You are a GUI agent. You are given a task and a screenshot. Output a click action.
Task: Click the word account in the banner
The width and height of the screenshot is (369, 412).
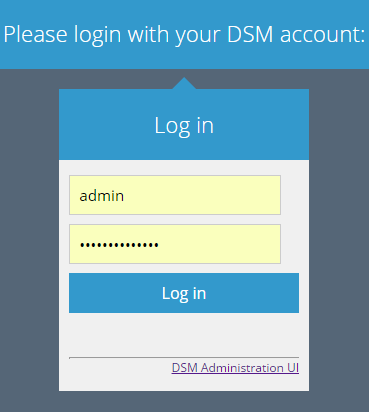pyautogui.click(x=320, y=35)
